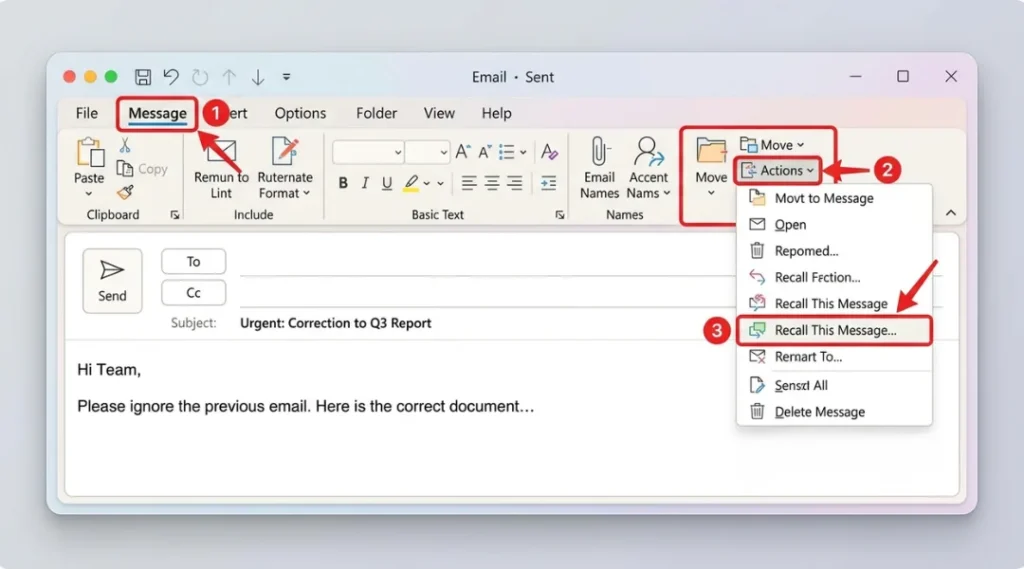
Task: Toggle italic formatting
Action: (365, 184)
